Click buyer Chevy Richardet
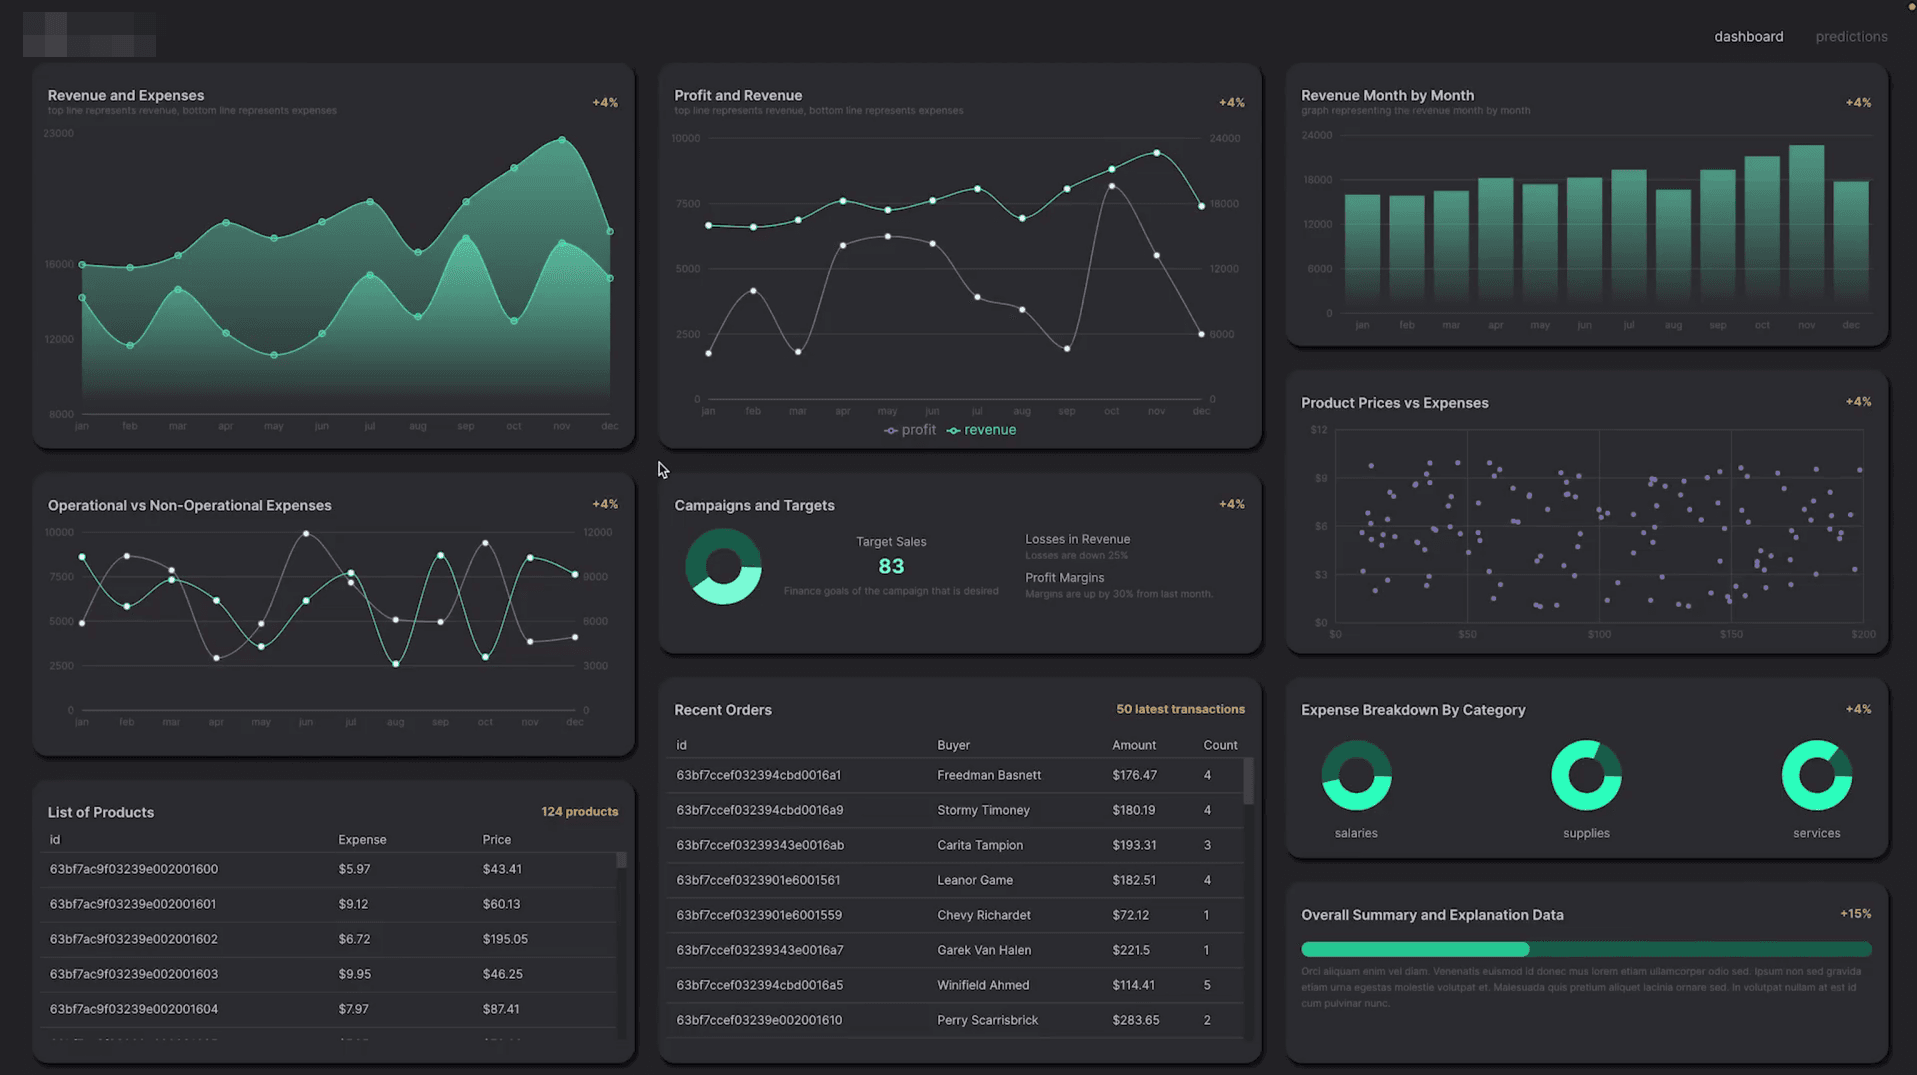The image size is (1917, 1075). [984, 915]
